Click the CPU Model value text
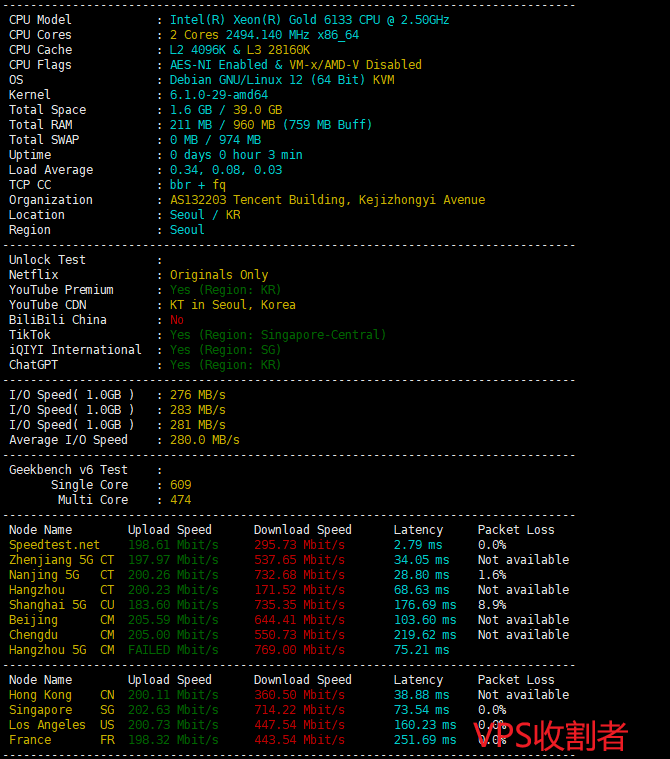Image resolution: width=670 pixels, height=759 pixels. [309, 20]
